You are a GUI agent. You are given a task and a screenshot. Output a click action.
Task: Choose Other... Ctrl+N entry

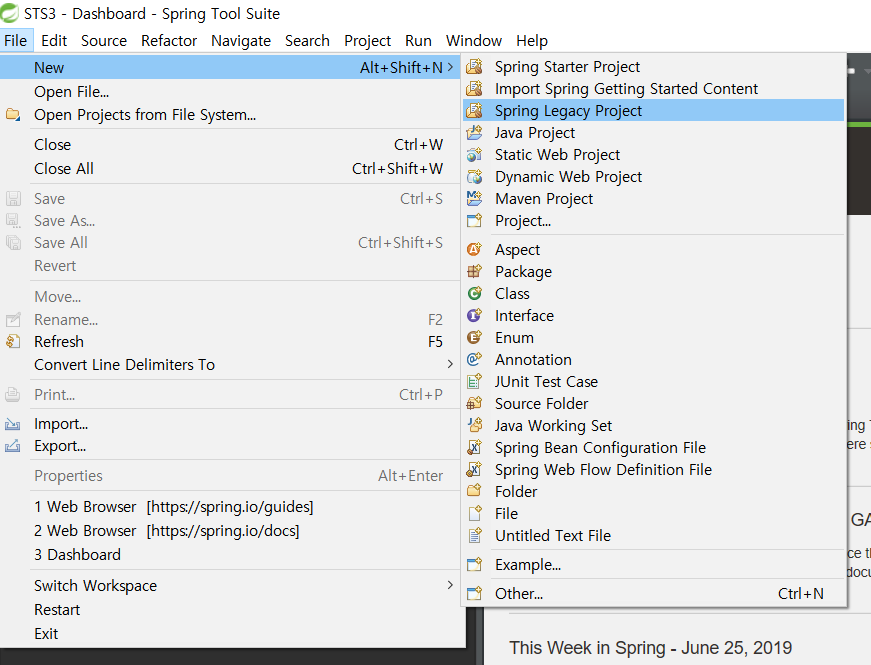tap(653, 593)
